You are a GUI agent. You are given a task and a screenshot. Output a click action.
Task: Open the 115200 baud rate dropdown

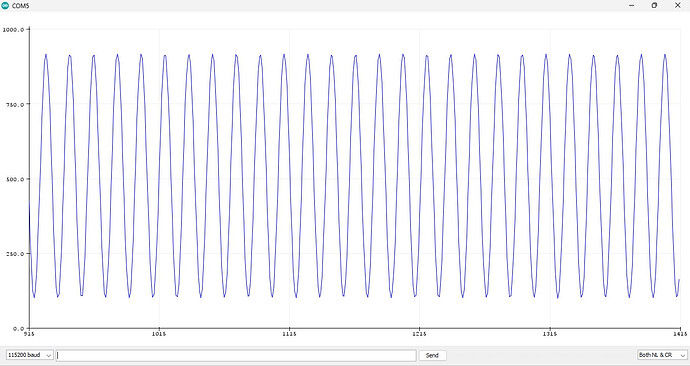29,355
